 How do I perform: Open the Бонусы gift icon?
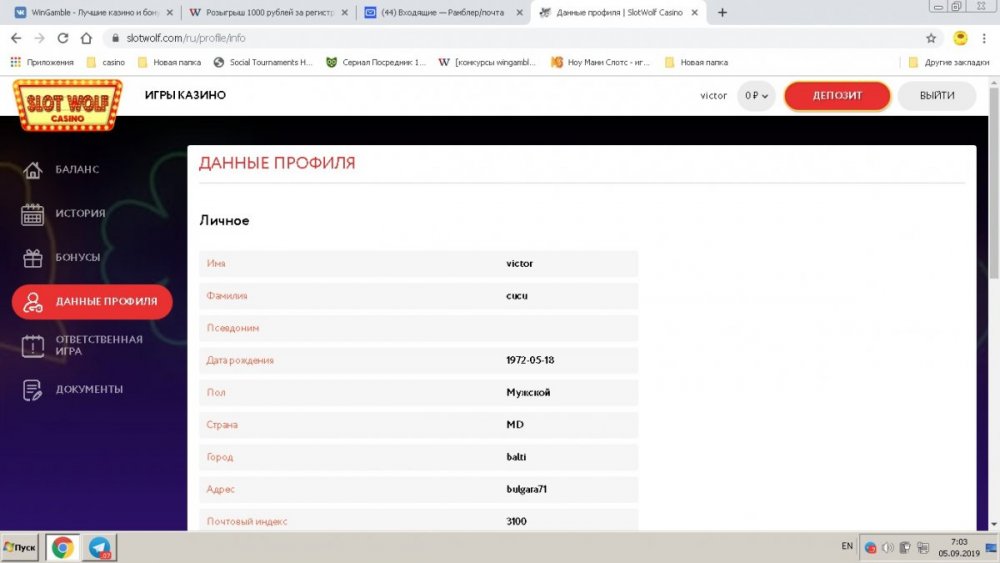tap(33, 258)
